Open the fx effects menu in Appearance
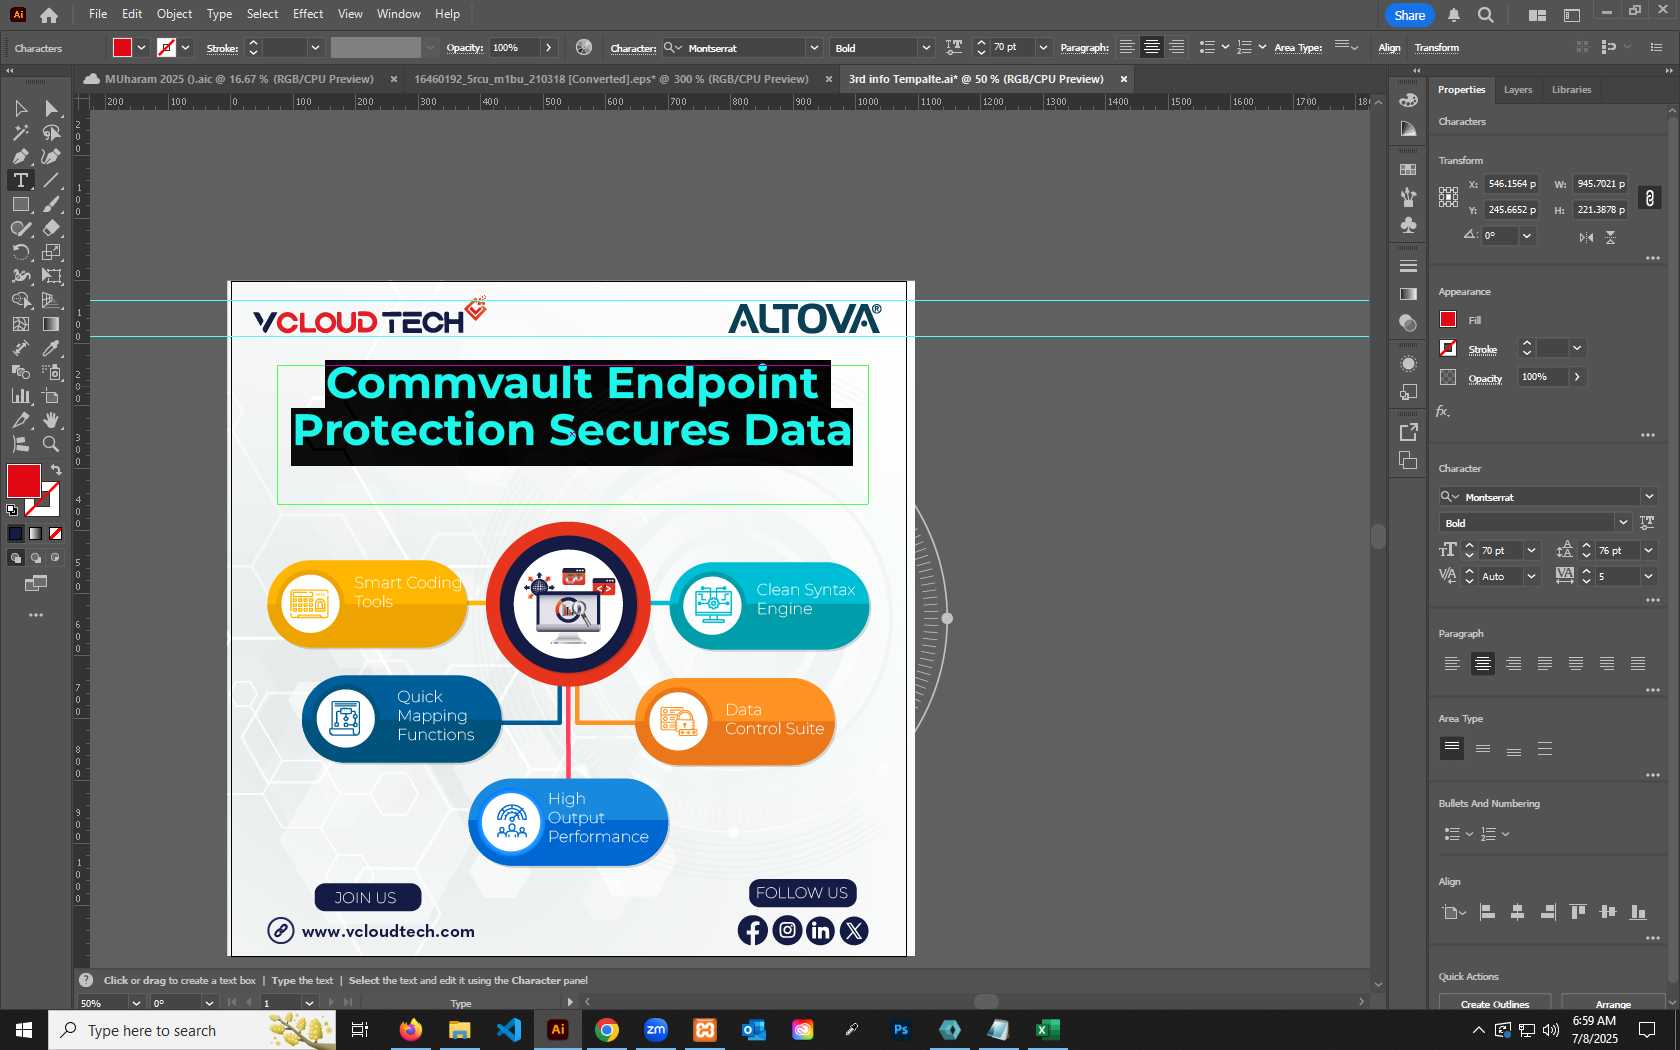This screenshot has width=1680, height=1050. pos(1443,411)
